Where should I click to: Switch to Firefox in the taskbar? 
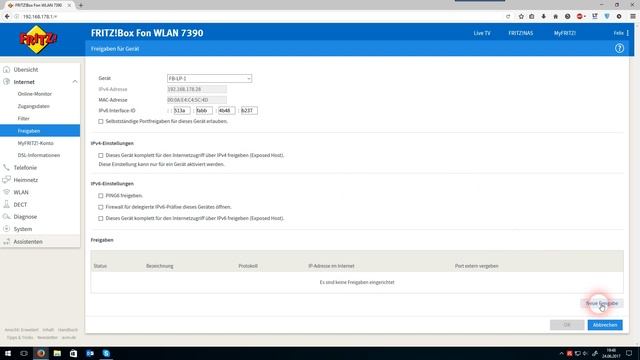click(41, 353)
